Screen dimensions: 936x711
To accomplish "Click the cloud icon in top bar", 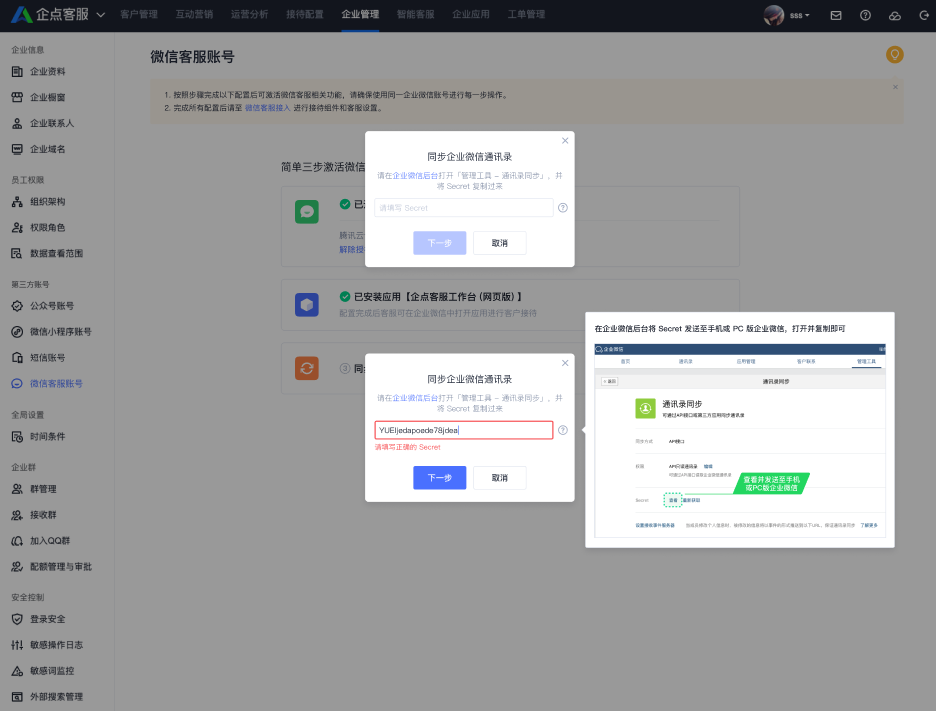I will click(894, 16).
